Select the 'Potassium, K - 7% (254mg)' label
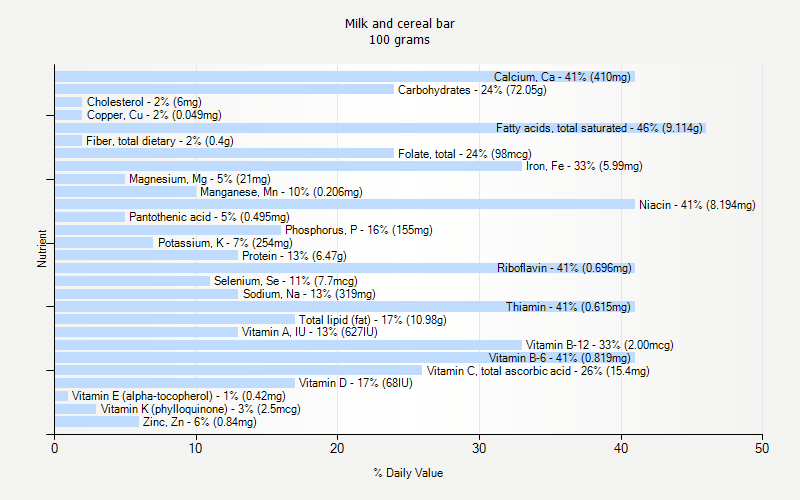800x500 pixels. (225, 243)
